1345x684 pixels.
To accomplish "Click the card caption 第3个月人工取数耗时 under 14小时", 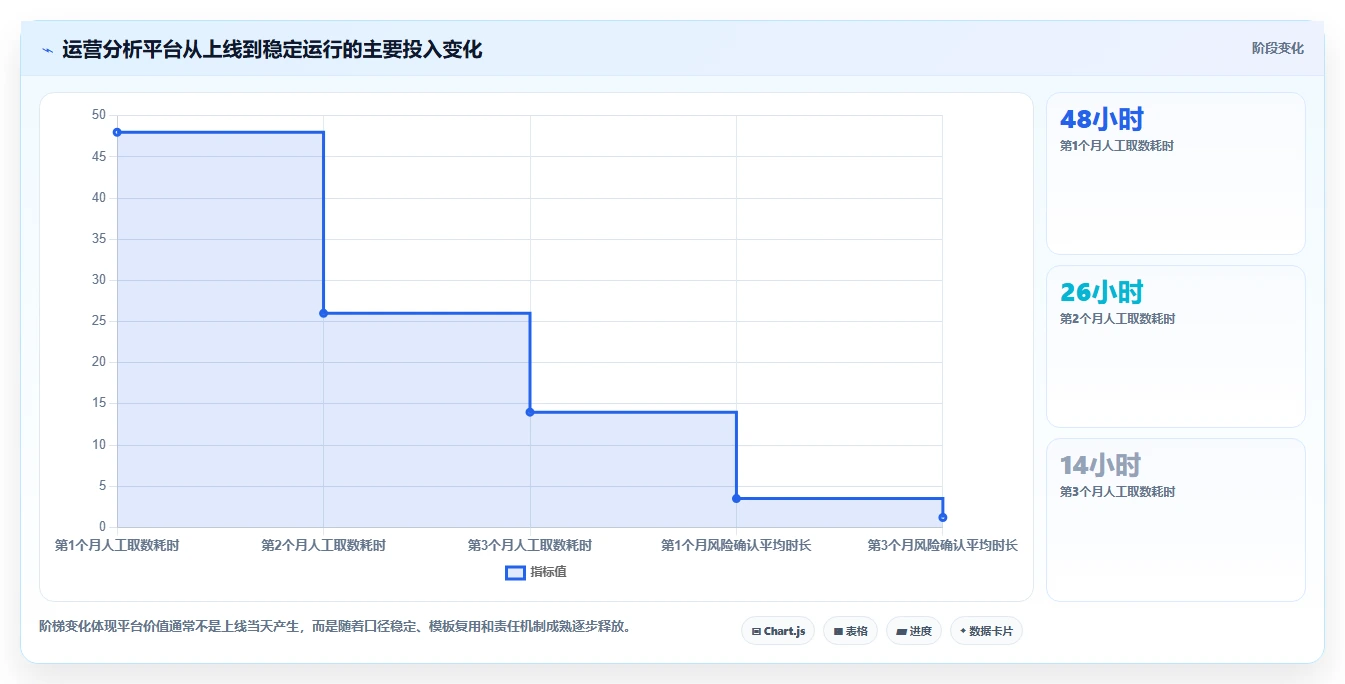I will pos(1117,492).
